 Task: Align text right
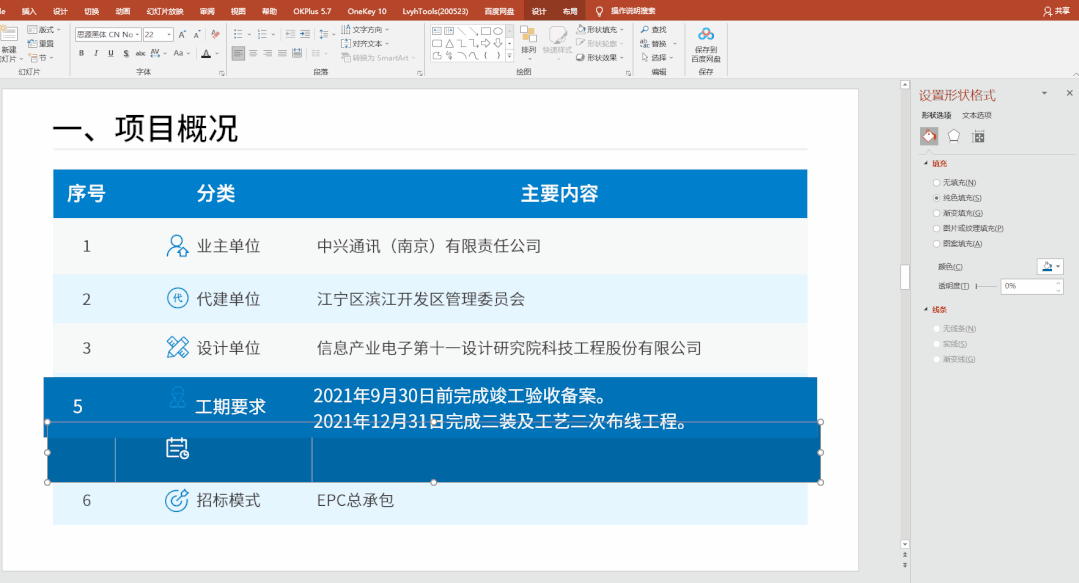tap(268, 54)
